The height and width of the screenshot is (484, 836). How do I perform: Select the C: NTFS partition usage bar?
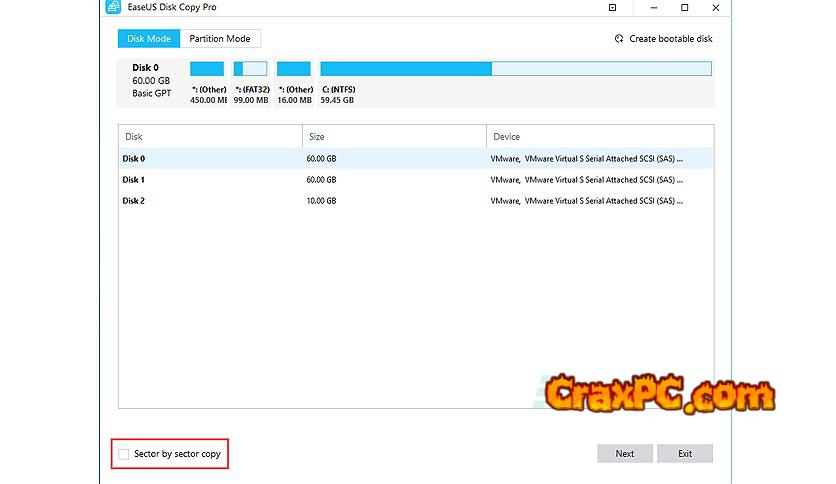click(515, 69)
